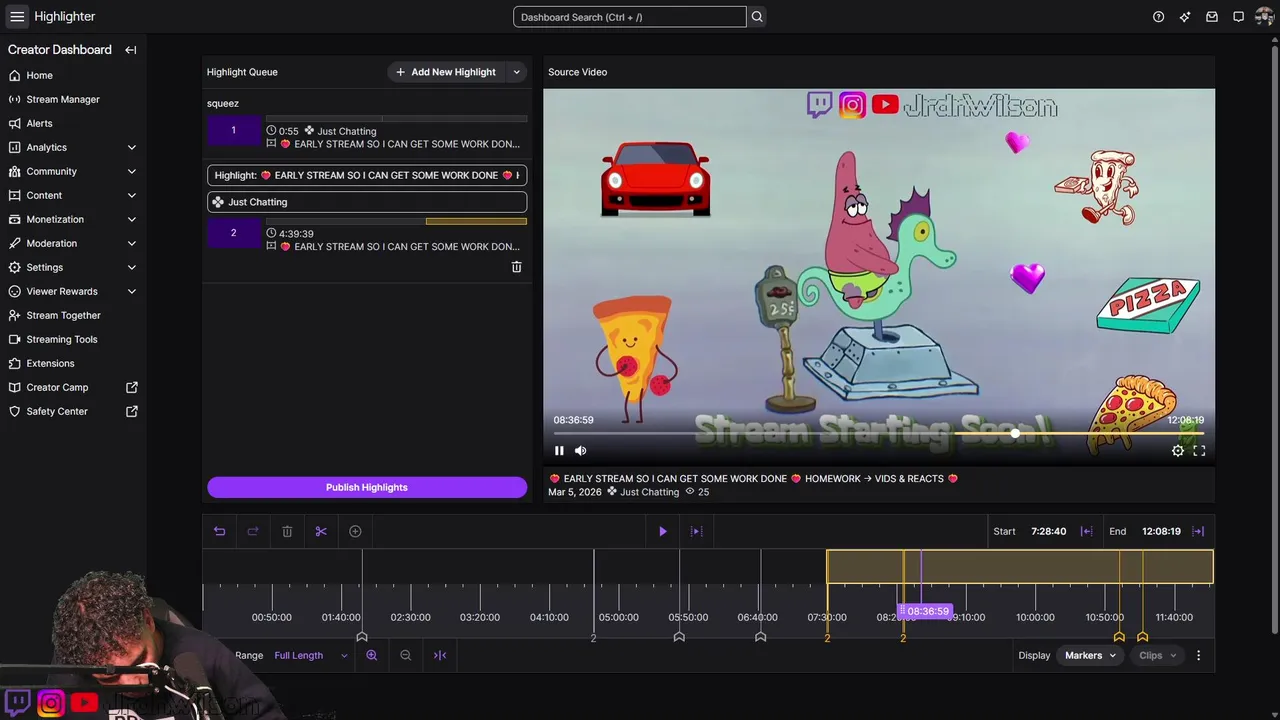Viewport: 1280px width, 720px height.
Task: Click the Add New Highlight button
Action: click(x=446, y=72)
